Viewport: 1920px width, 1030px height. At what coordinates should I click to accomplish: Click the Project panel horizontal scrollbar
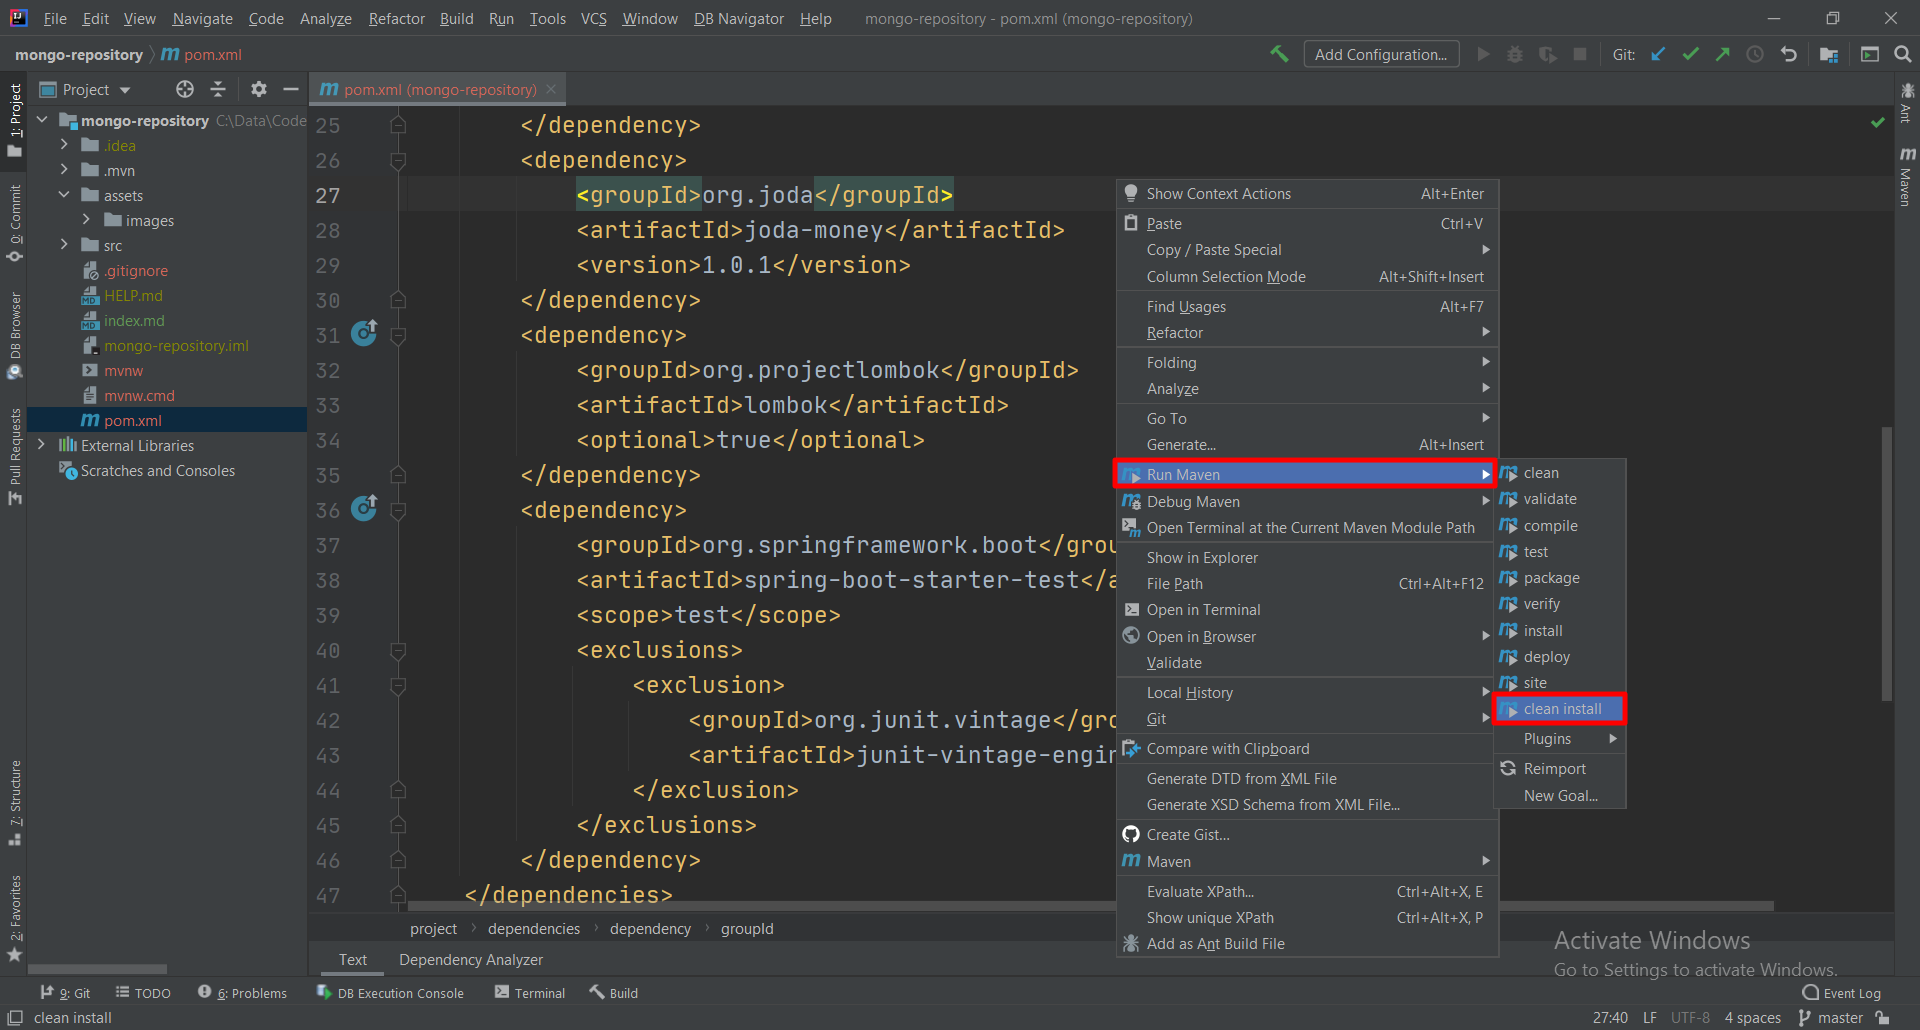97,969
